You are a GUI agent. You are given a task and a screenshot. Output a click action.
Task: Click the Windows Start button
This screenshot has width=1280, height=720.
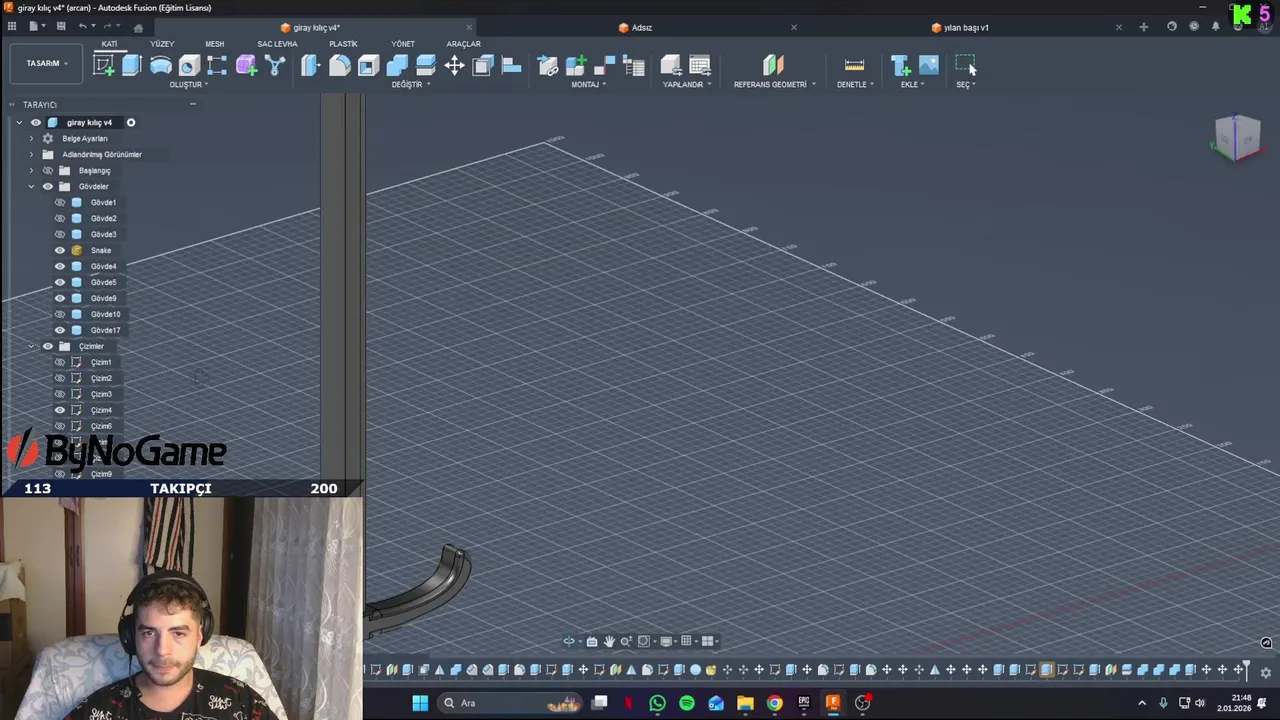[x=420, y=703]
